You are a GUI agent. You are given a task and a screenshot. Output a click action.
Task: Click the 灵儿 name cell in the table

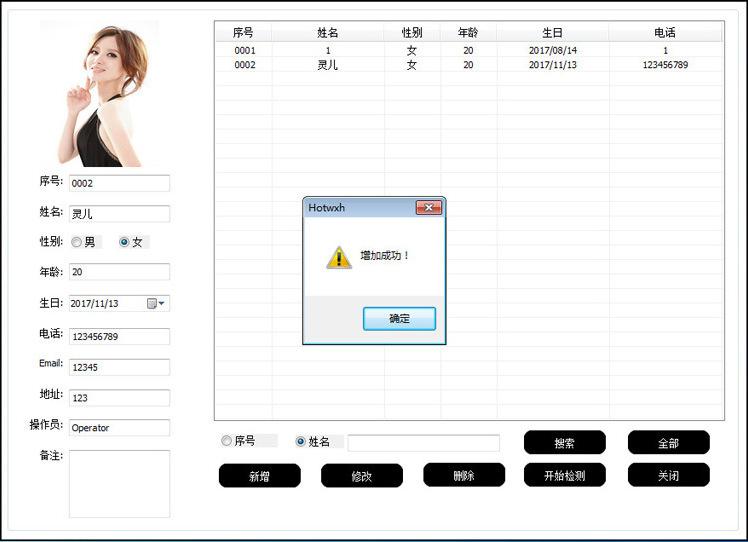pyautogui.click(x=328, y=64)
